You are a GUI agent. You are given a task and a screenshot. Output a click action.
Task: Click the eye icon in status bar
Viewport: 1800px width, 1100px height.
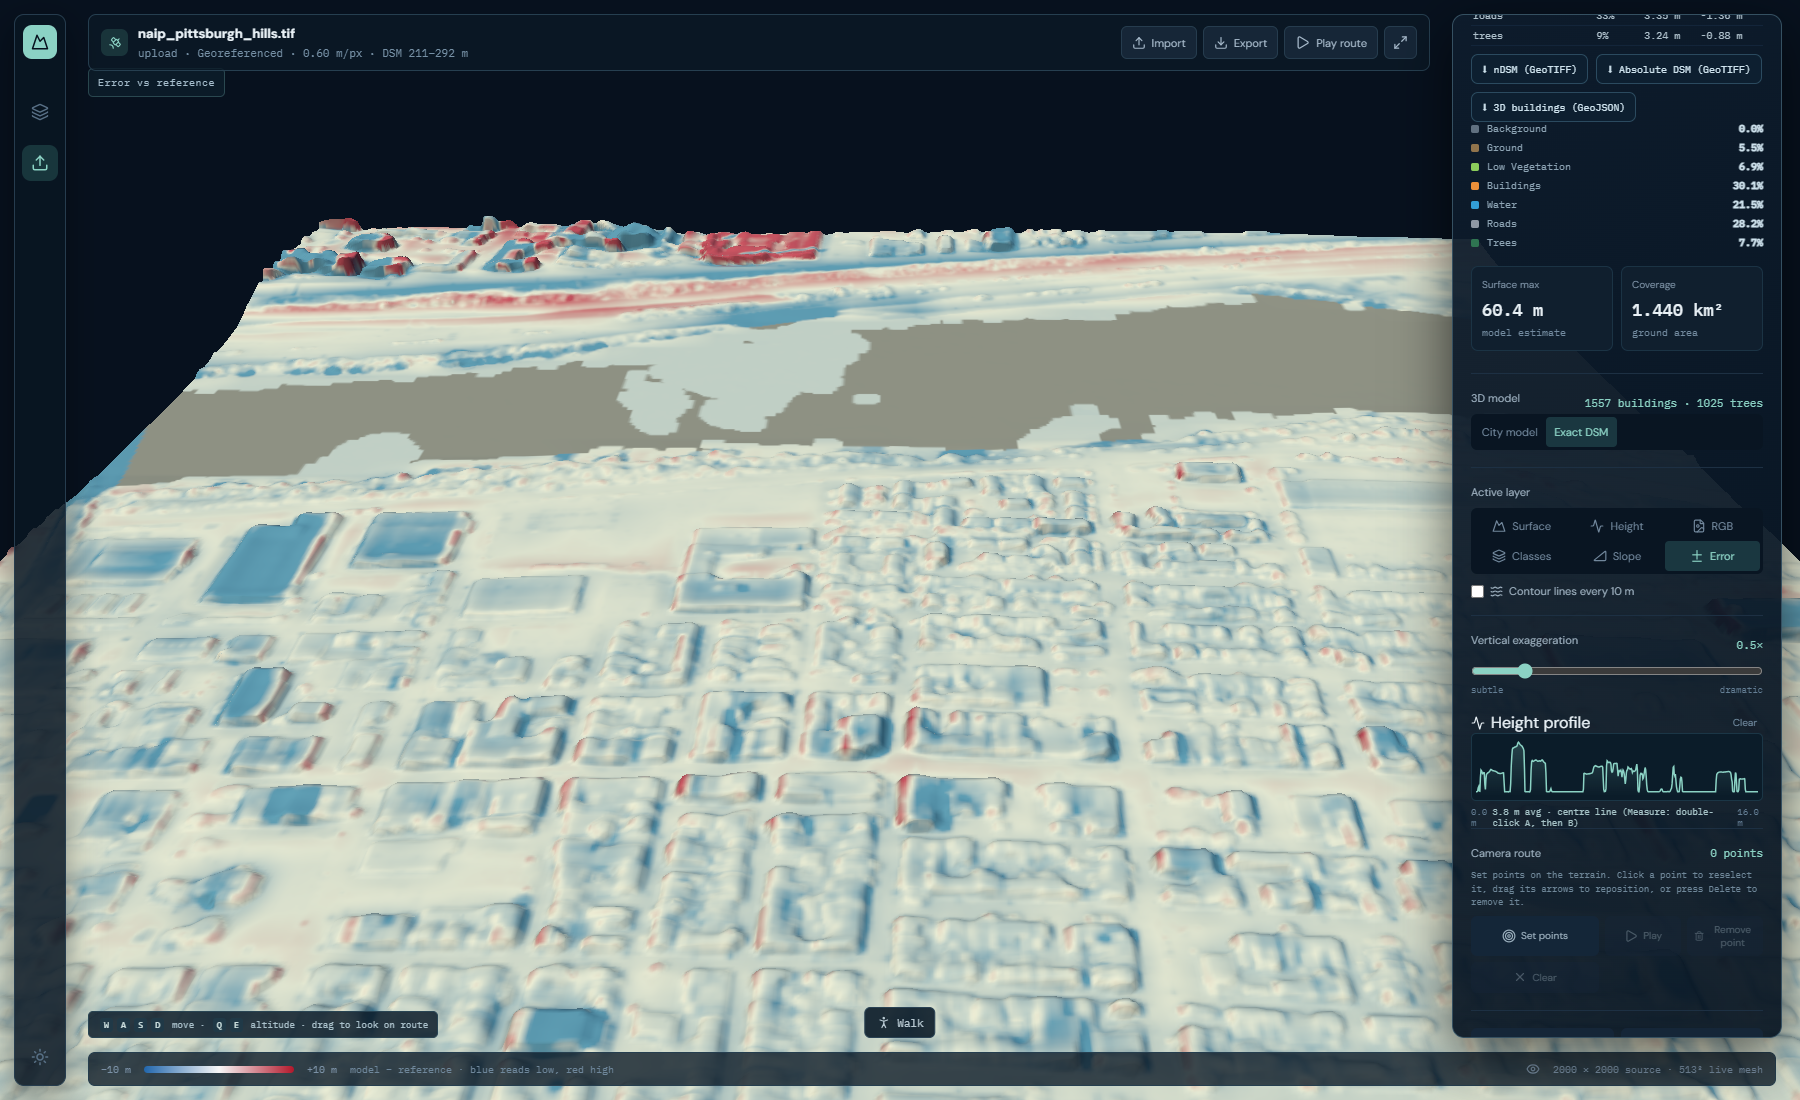[x=1533, y=1069]
